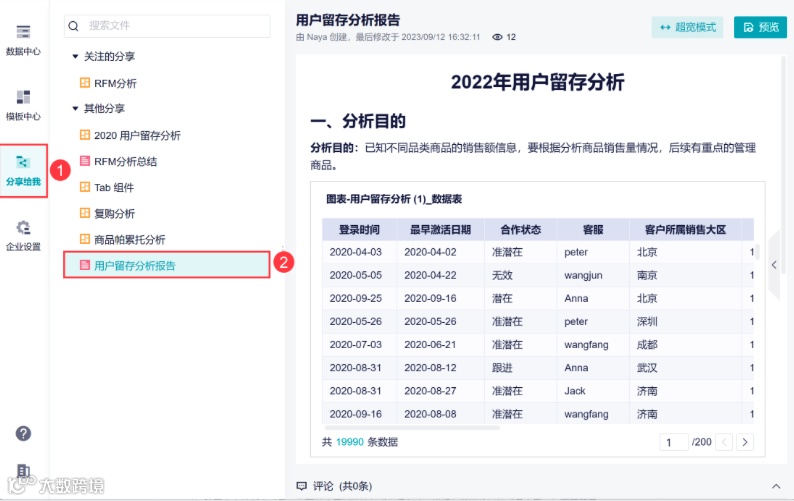Click the 图表-用户留存分析 (1)_数据表 title

pyautogui.click(x=394, y=199)
